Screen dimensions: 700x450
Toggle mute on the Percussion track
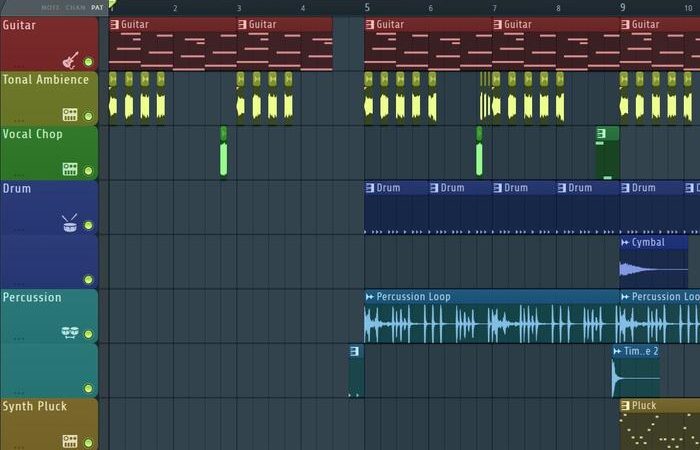[88, 334]
